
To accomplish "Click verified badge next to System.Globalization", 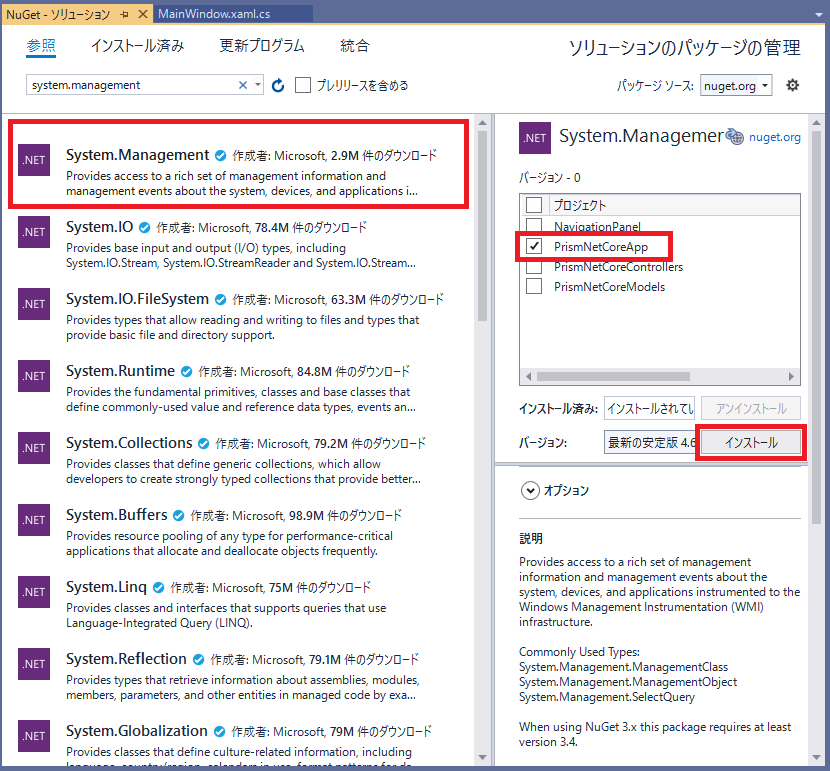I will (219, 731).
